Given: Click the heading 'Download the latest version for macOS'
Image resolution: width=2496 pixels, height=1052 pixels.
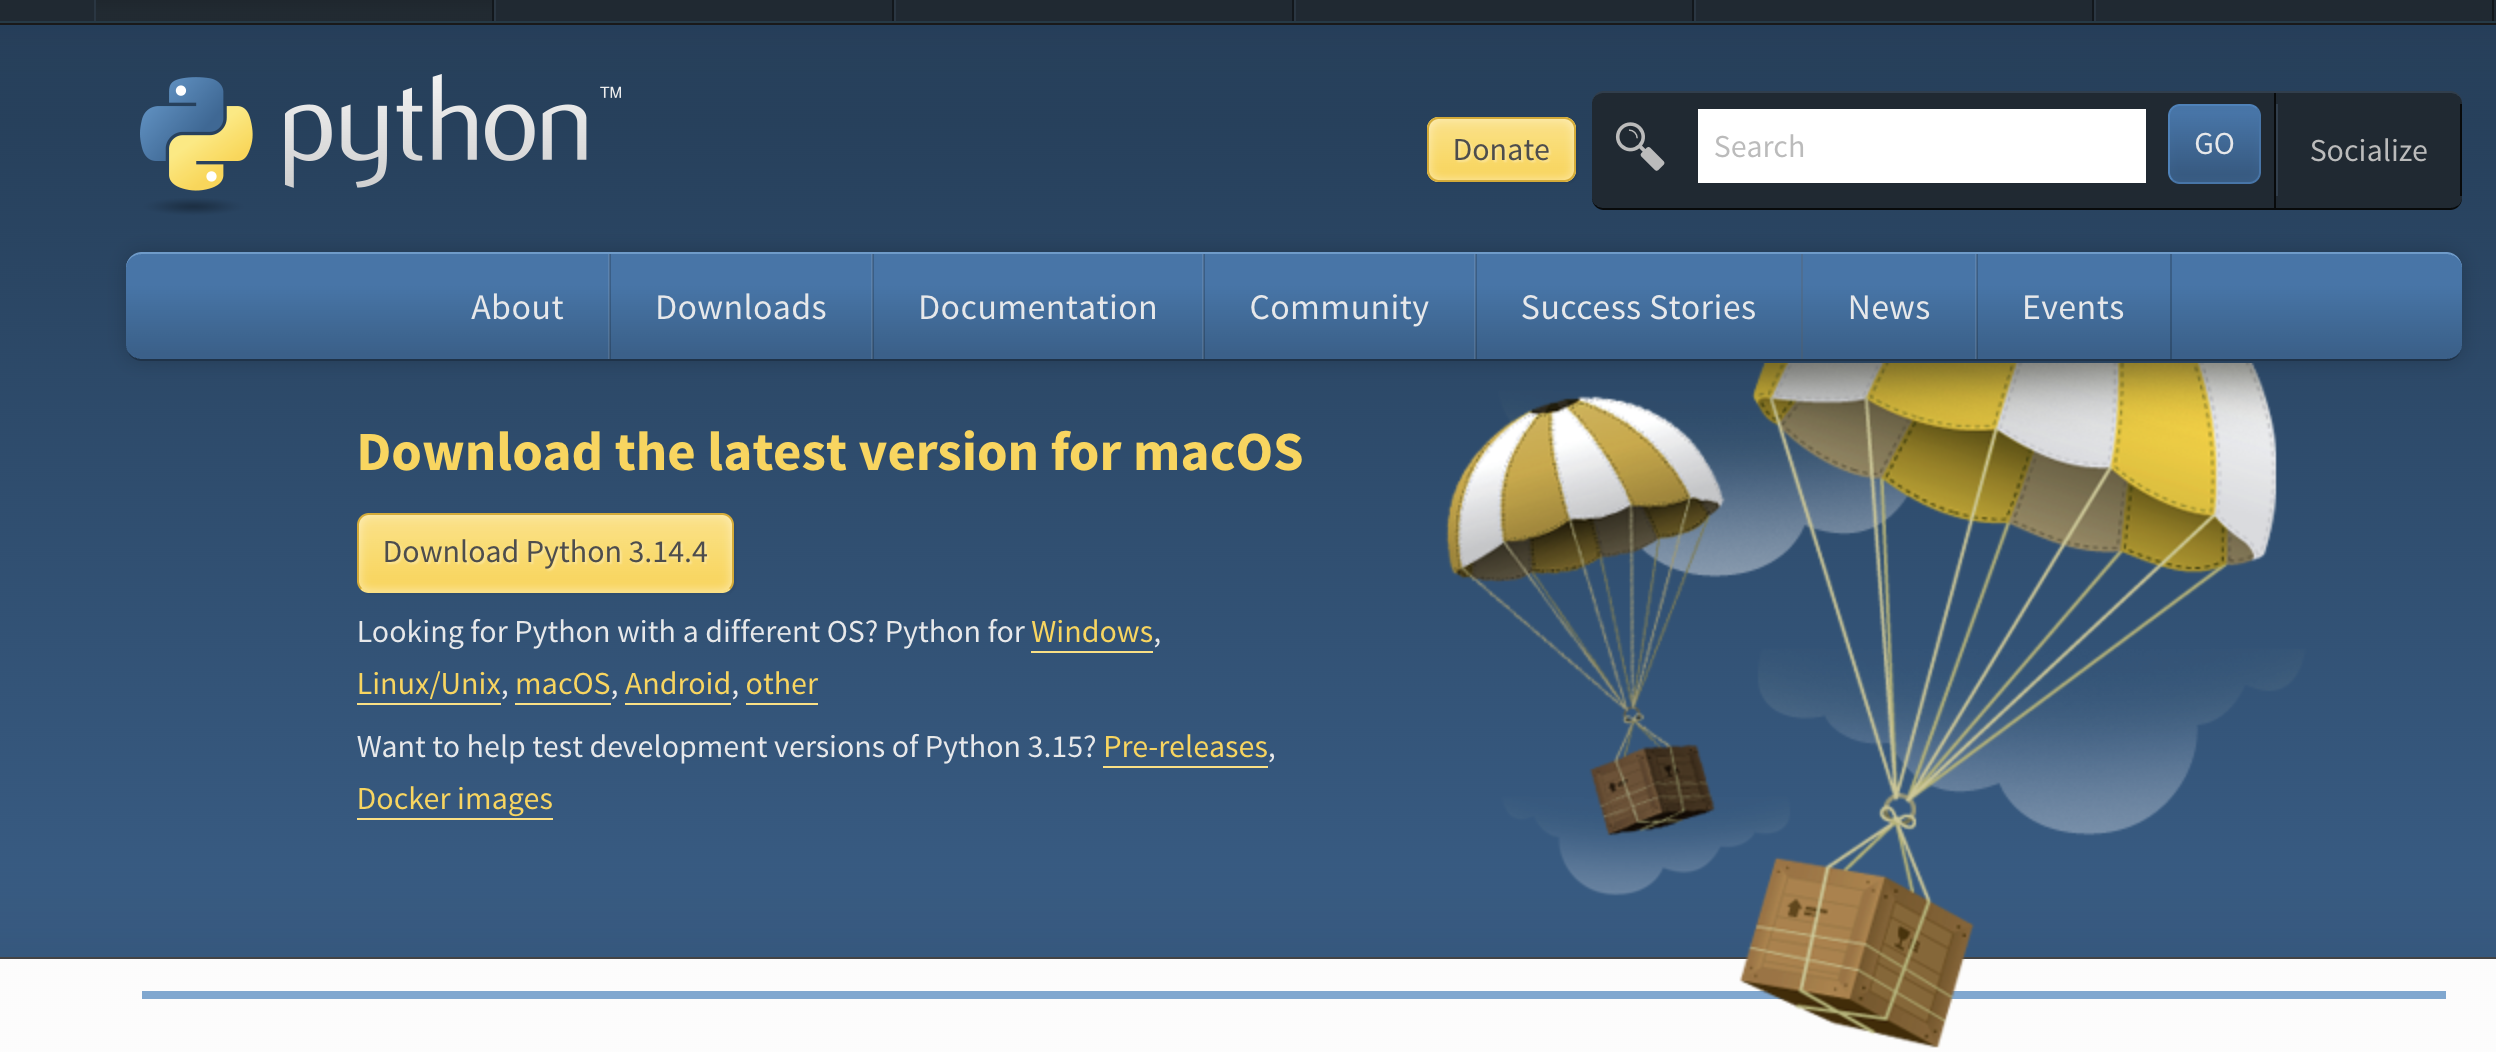Looking at the screenshot, I should coord(830,452).
